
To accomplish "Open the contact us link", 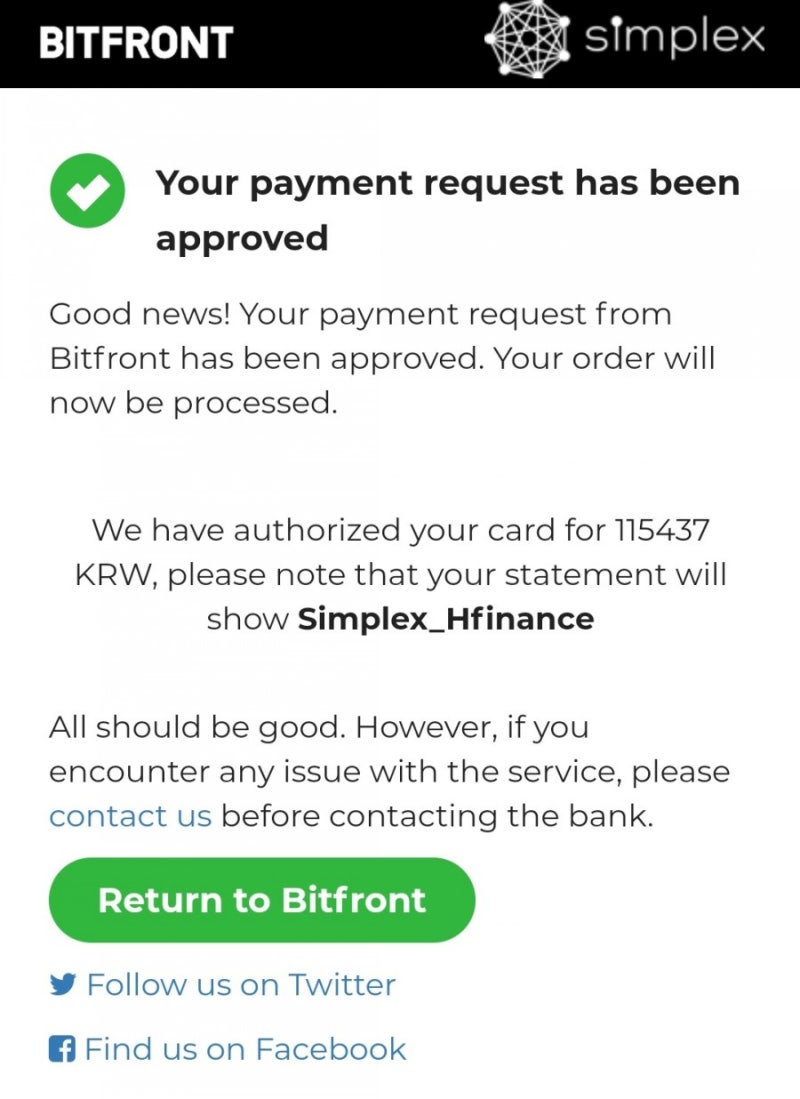I will [130, 816].
